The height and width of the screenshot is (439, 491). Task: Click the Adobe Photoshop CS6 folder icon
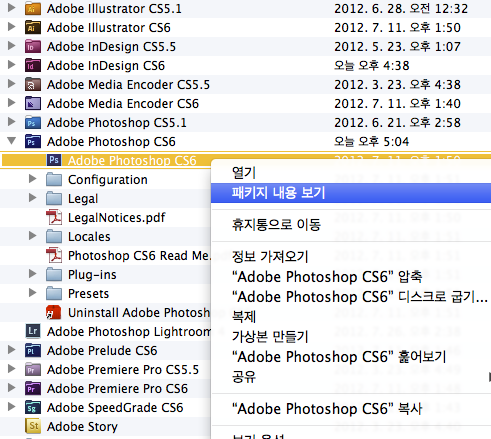(33, 141)
